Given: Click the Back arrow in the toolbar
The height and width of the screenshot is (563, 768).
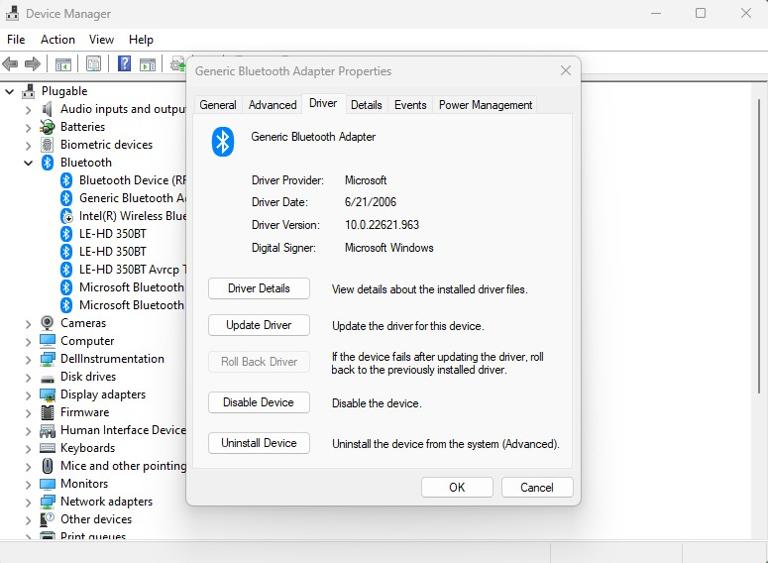Looking at the screenshot, I should pyautogui.click(x=10, y=64).
